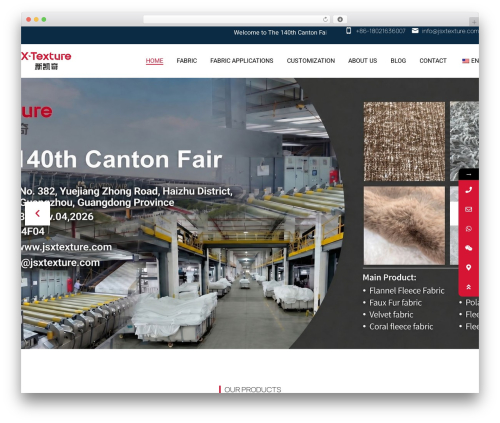This screenshot has width=500, height=423.
Task: Open a new browser tab with plus
Action: [474, 22]
